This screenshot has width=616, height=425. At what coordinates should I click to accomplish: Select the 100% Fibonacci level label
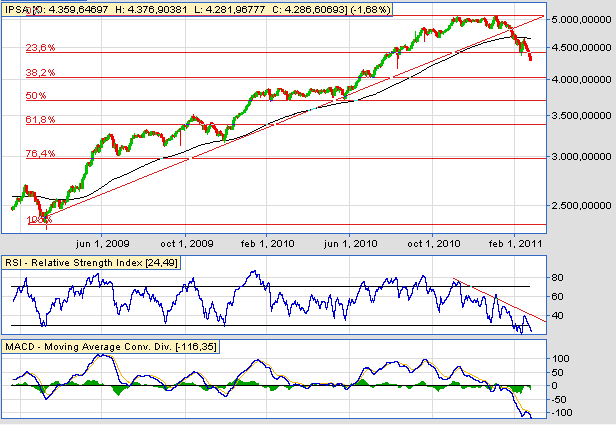[39, 220]
